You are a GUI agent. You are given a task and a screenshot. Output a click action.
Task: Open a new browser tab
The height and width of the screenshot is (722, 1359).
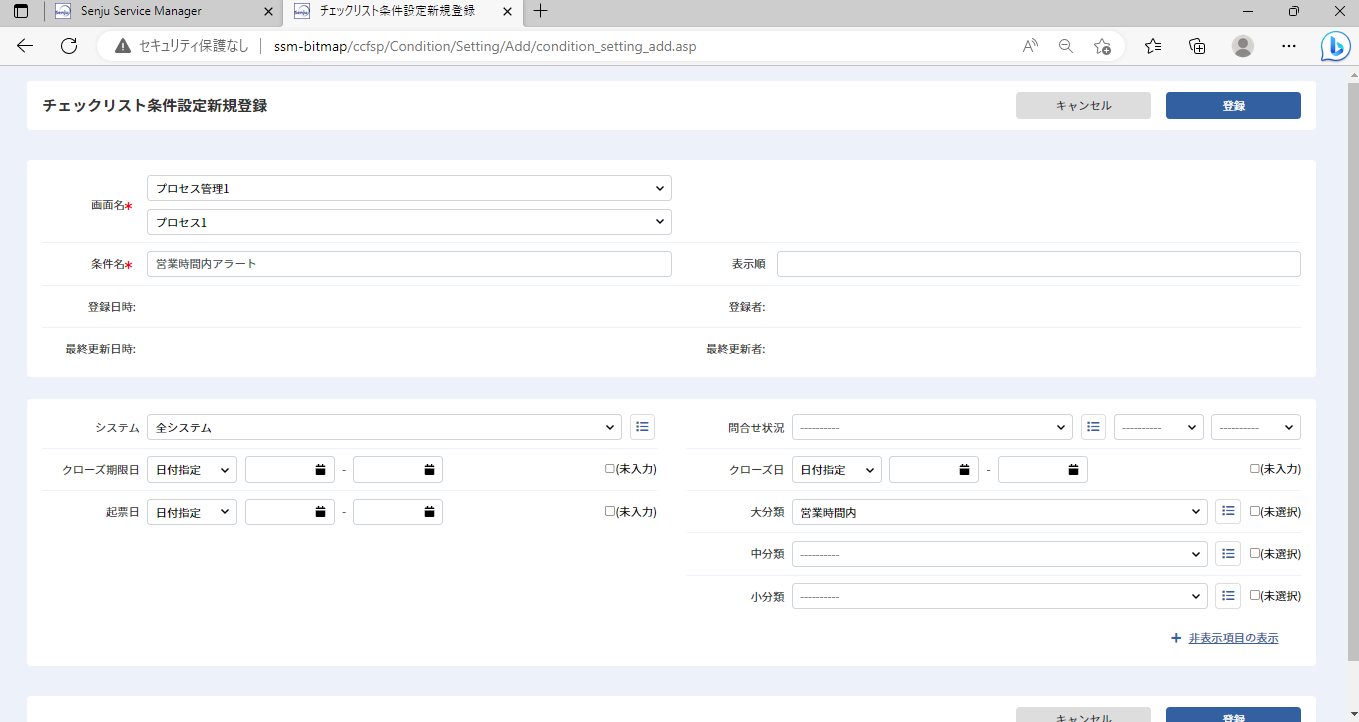click(x=540, y=11)
